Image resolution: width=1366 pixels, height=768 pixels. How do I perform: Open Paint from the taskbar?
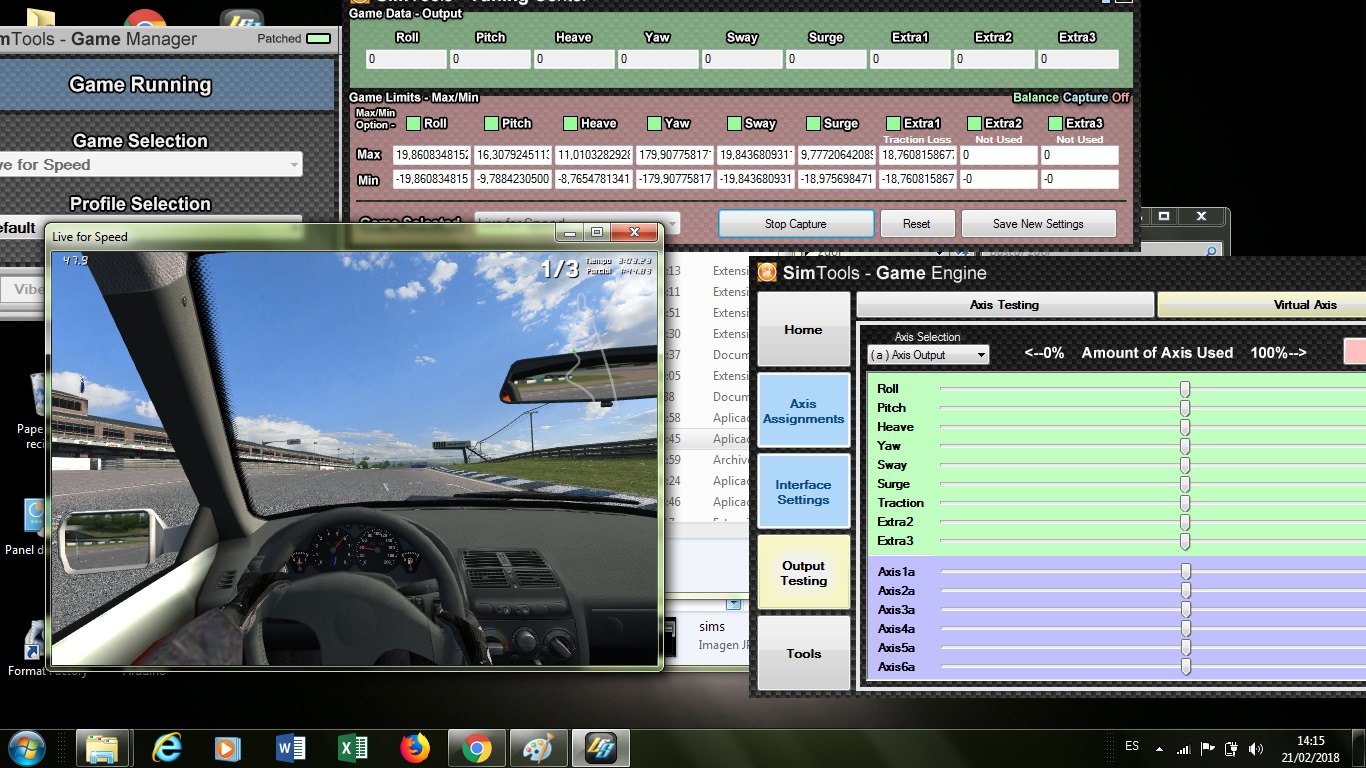point(538,748)
